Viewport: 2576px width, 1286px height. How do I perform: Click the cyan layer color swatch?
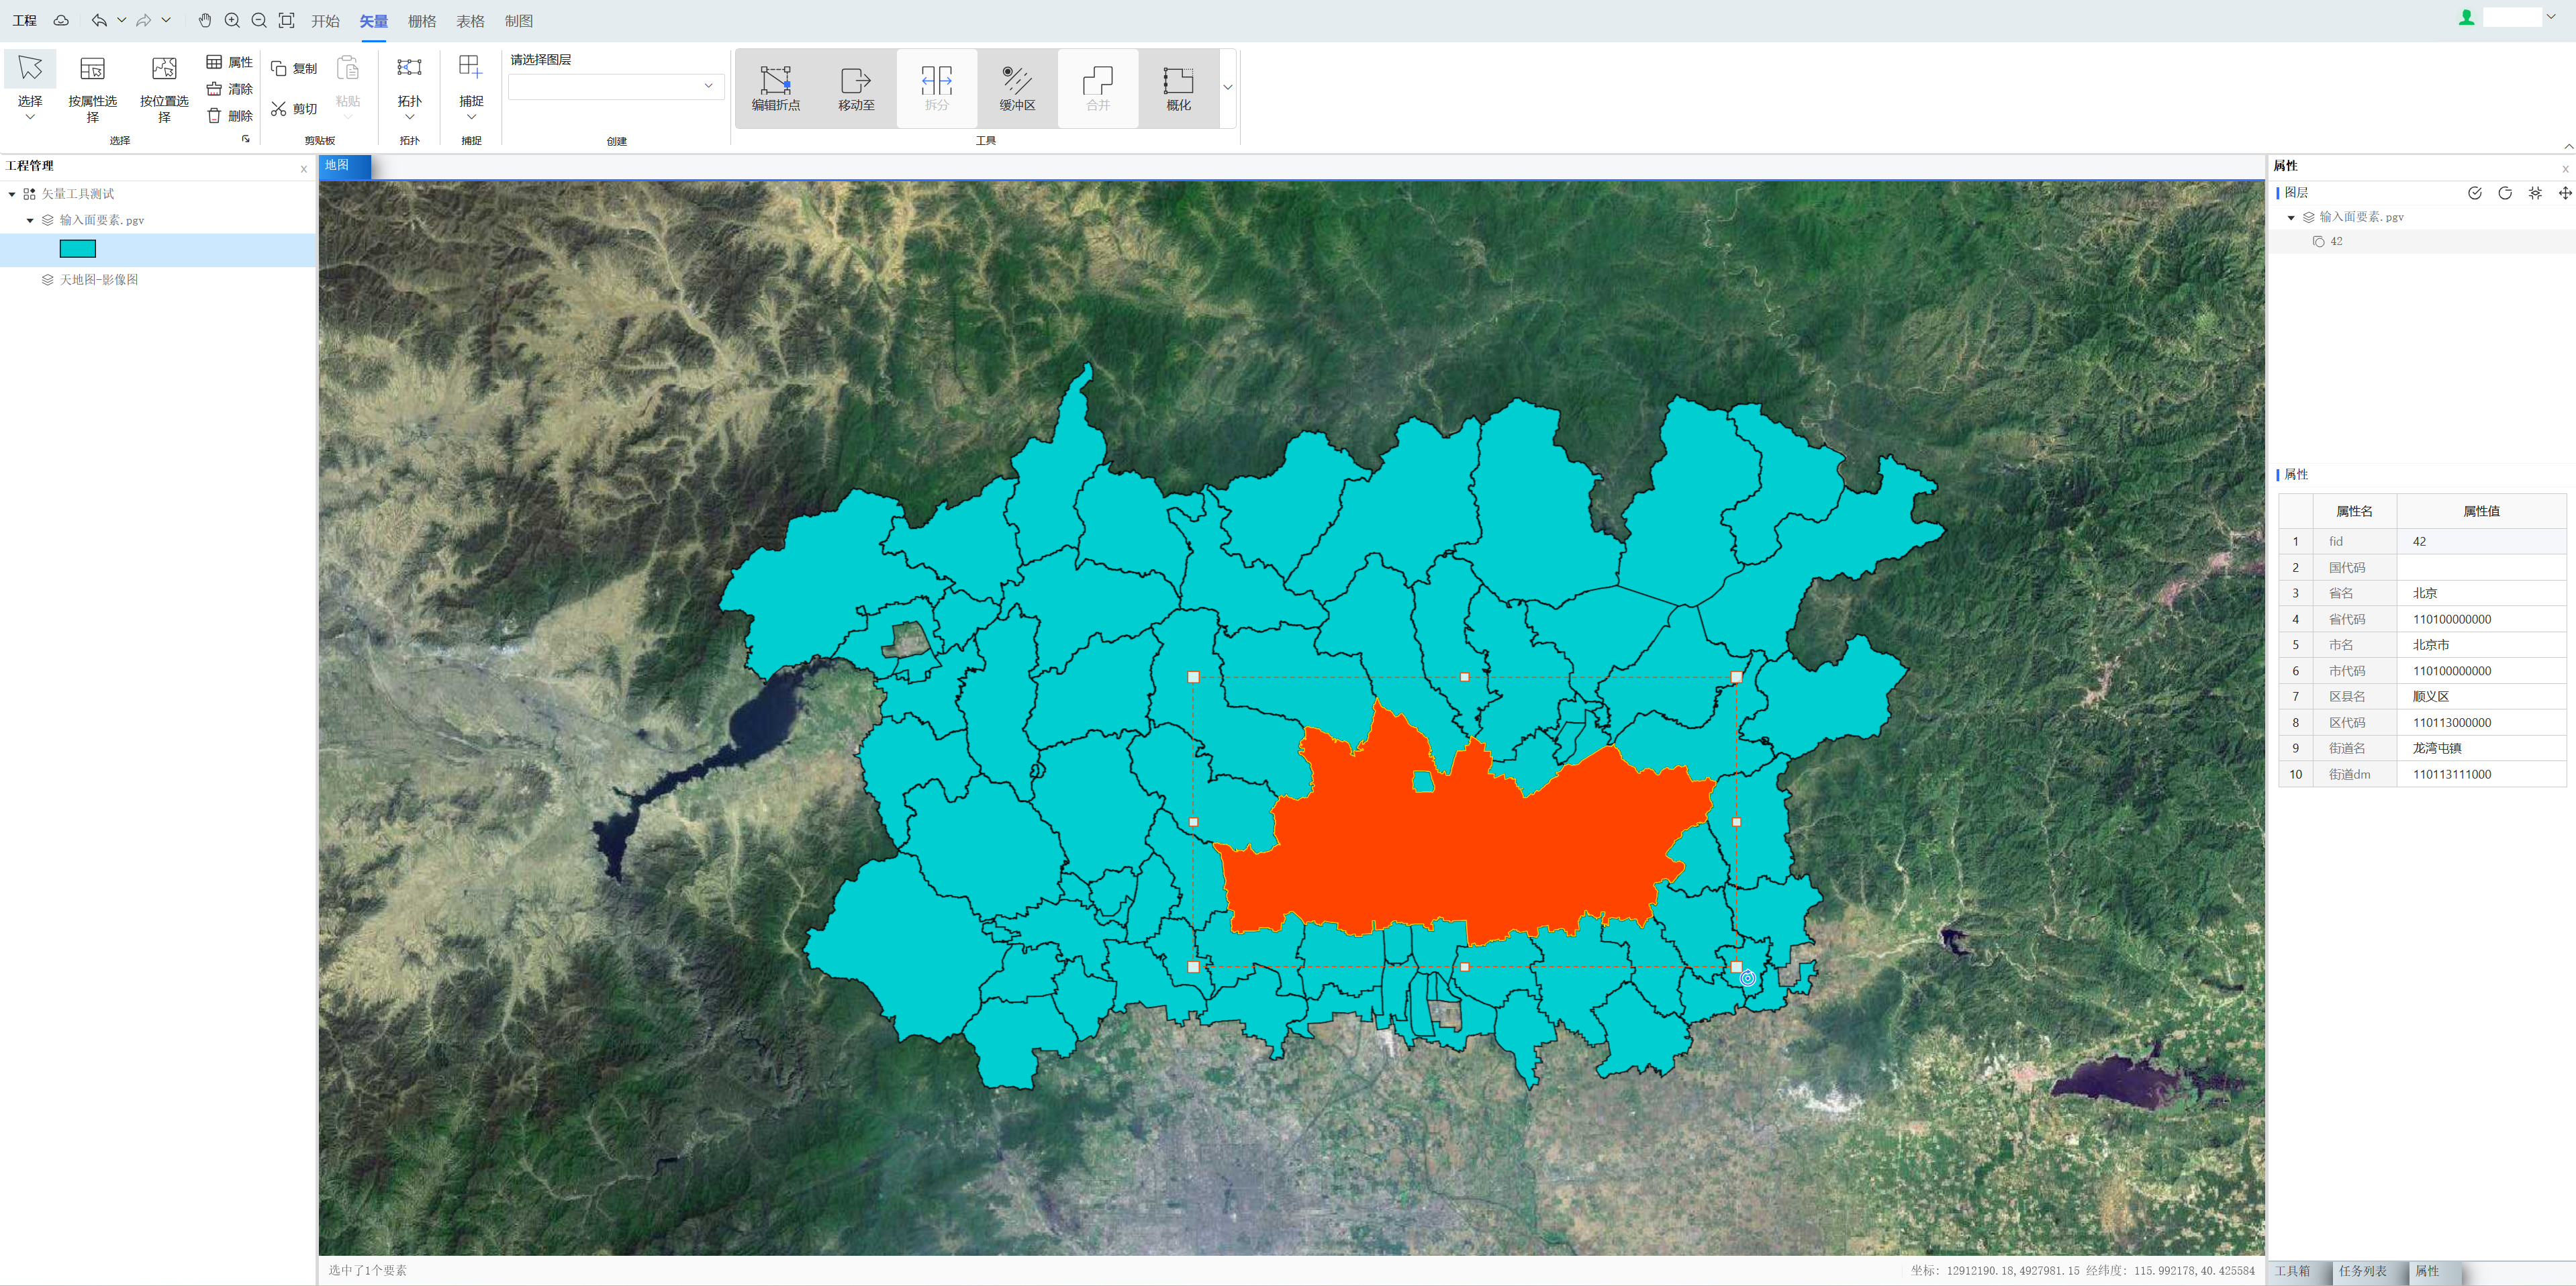click(78, 249)
